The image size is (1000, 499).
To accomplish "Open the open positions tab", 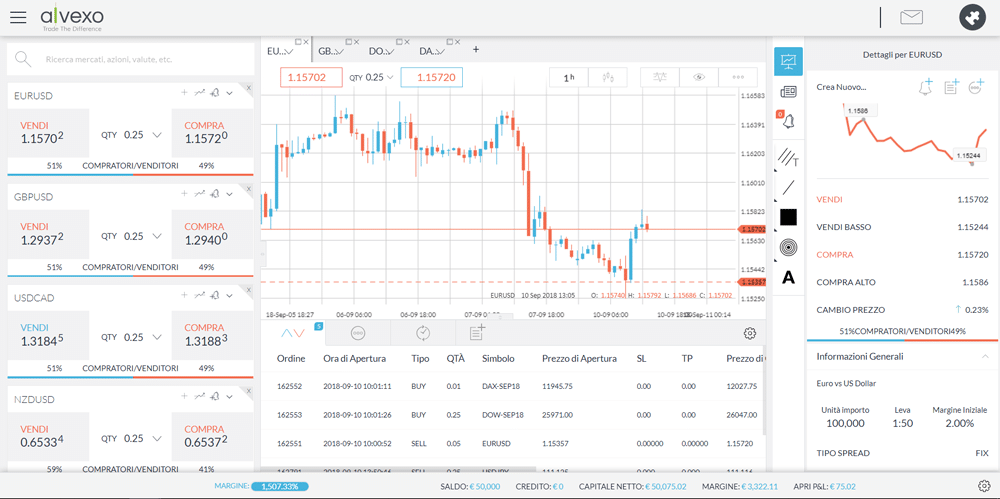I will 294,332.
